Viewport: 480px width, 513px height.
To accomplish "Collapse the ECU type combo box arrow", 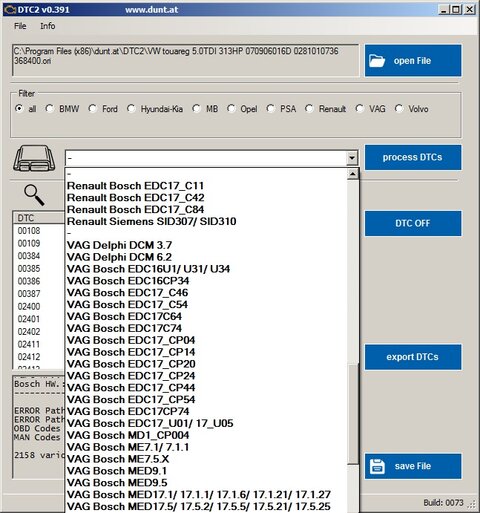I will click(352, 158).
